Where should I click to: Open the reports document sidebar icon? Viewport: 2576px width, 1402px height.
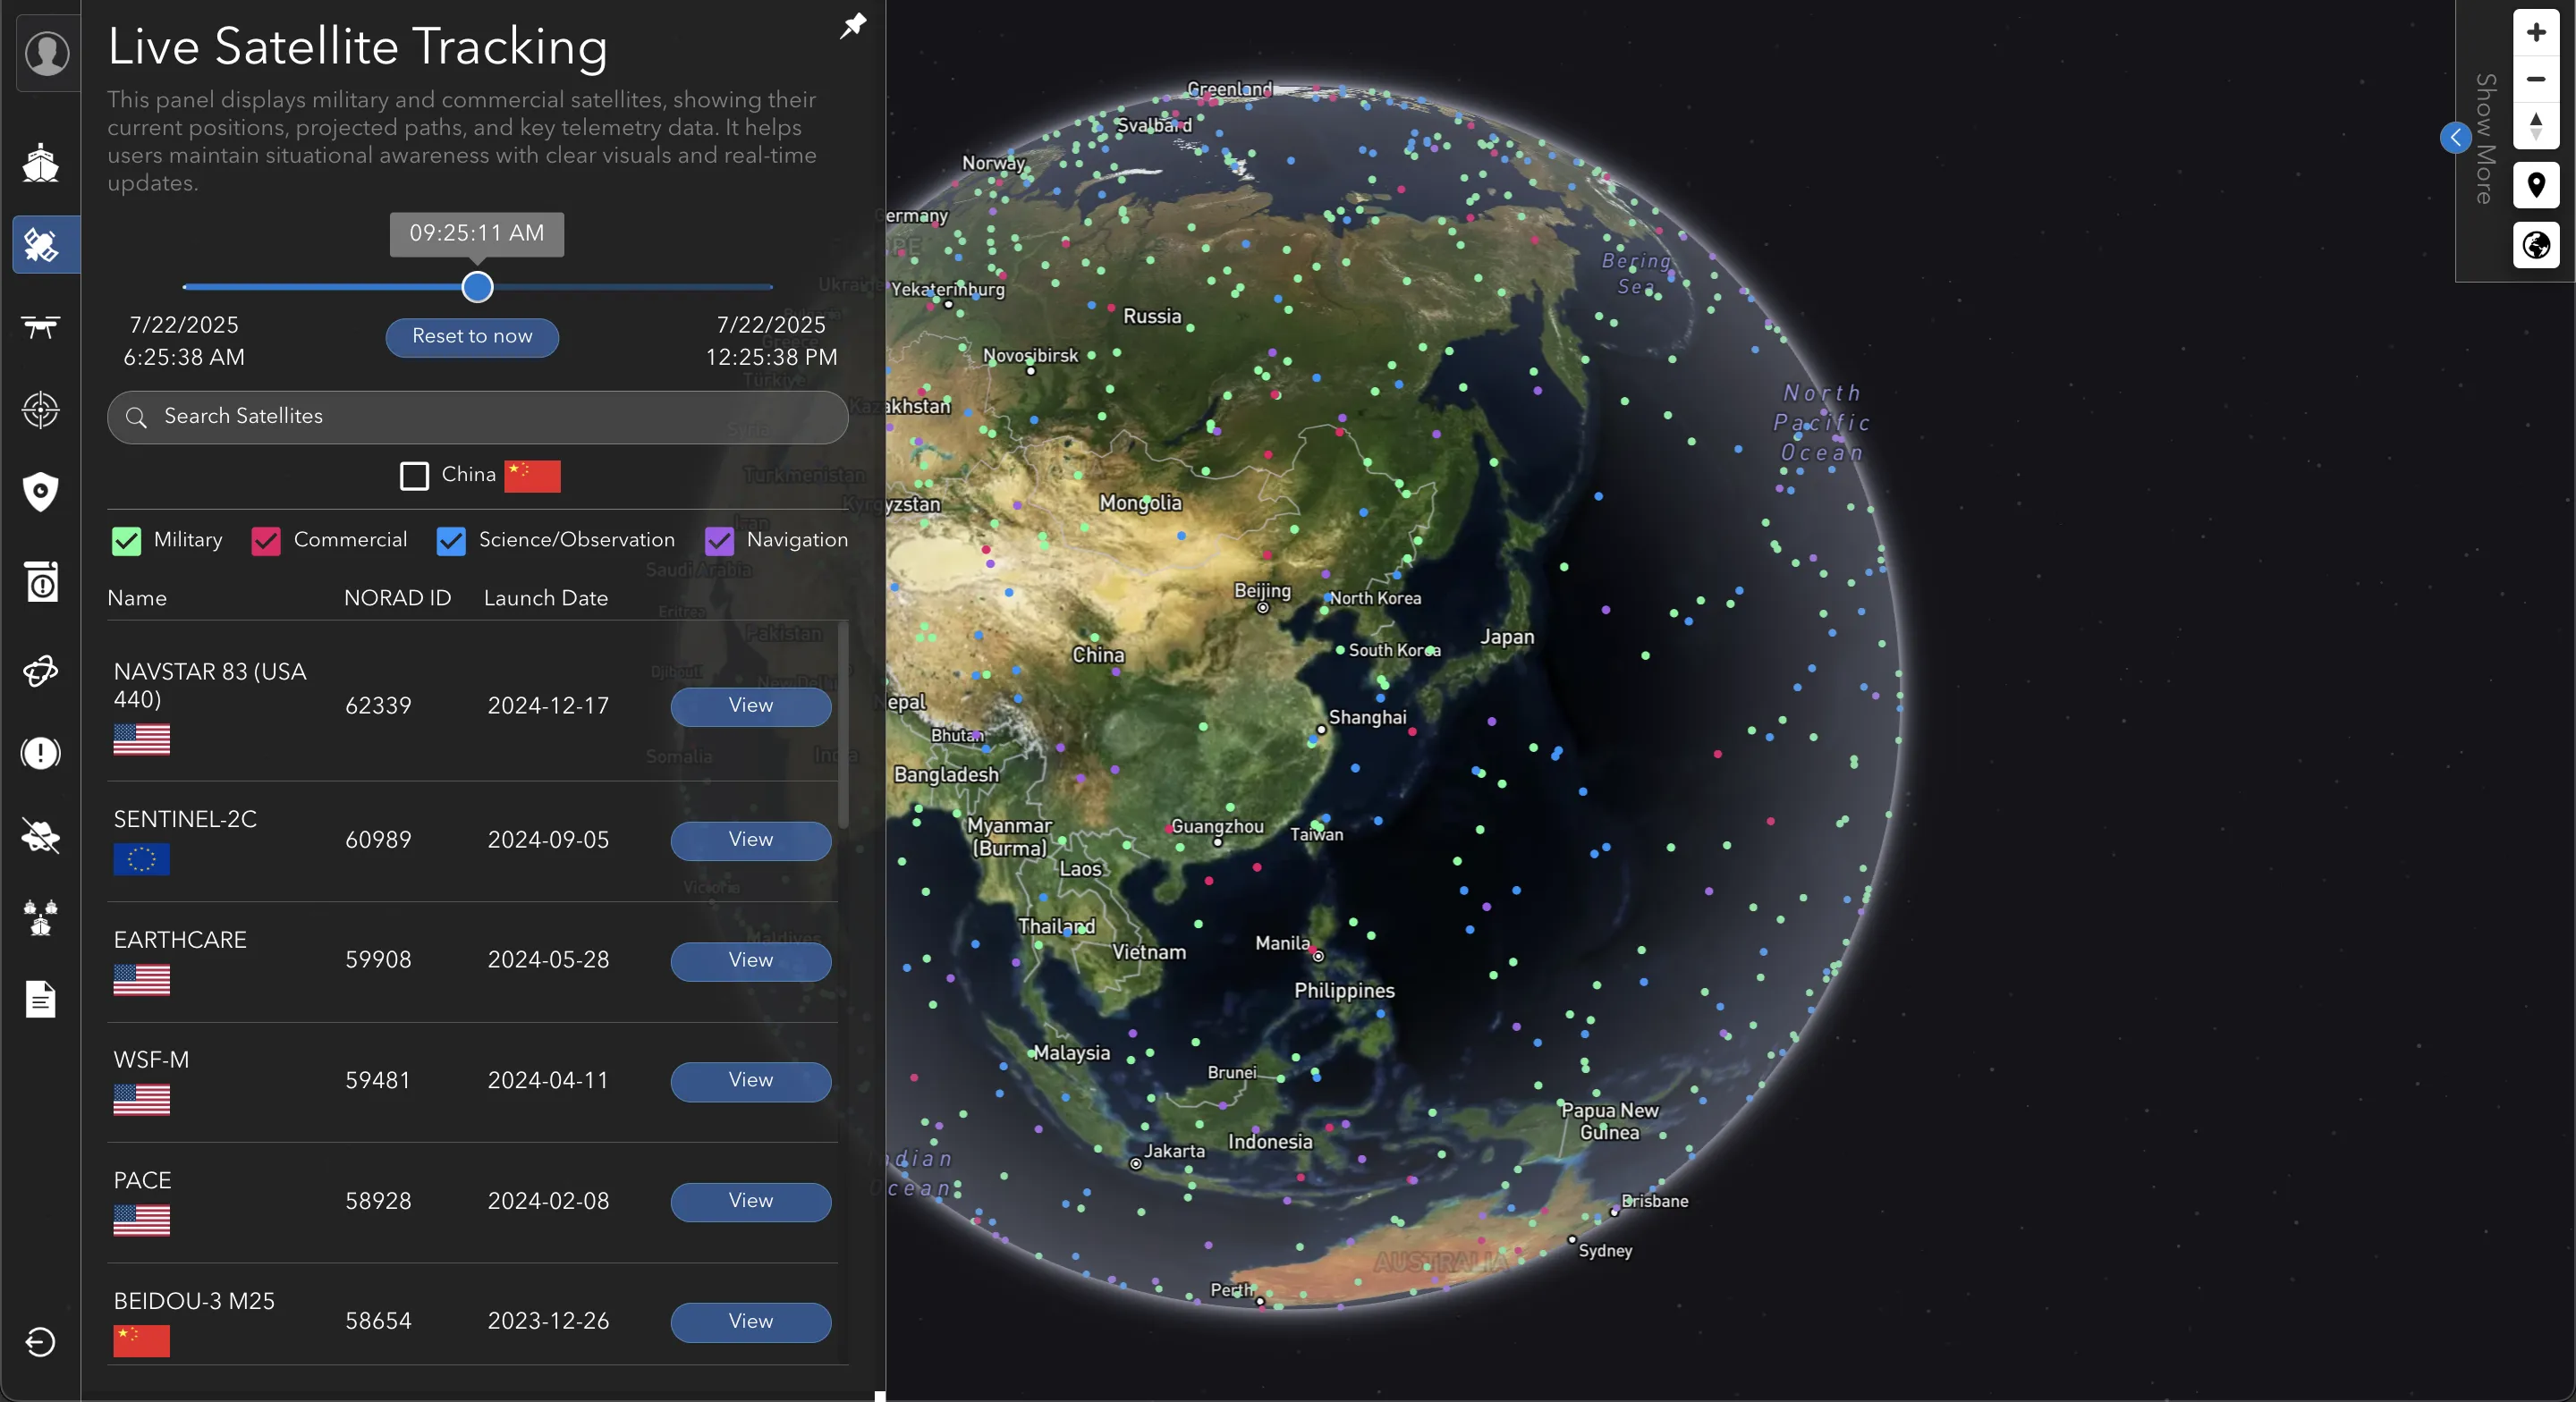[x=41, y=999]
